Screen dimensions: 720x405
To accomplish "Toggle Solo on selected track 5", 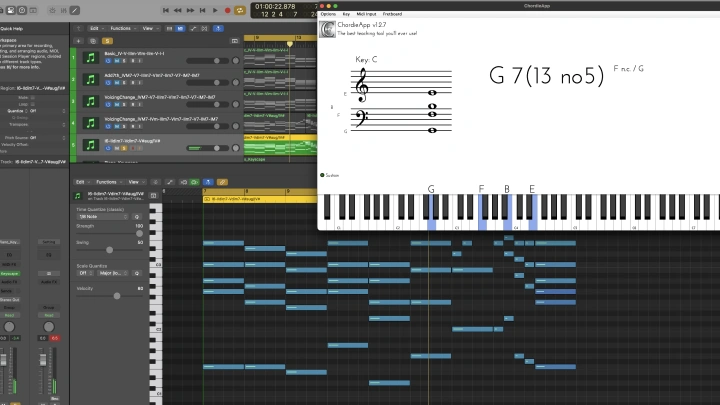I will coord(124,148).
